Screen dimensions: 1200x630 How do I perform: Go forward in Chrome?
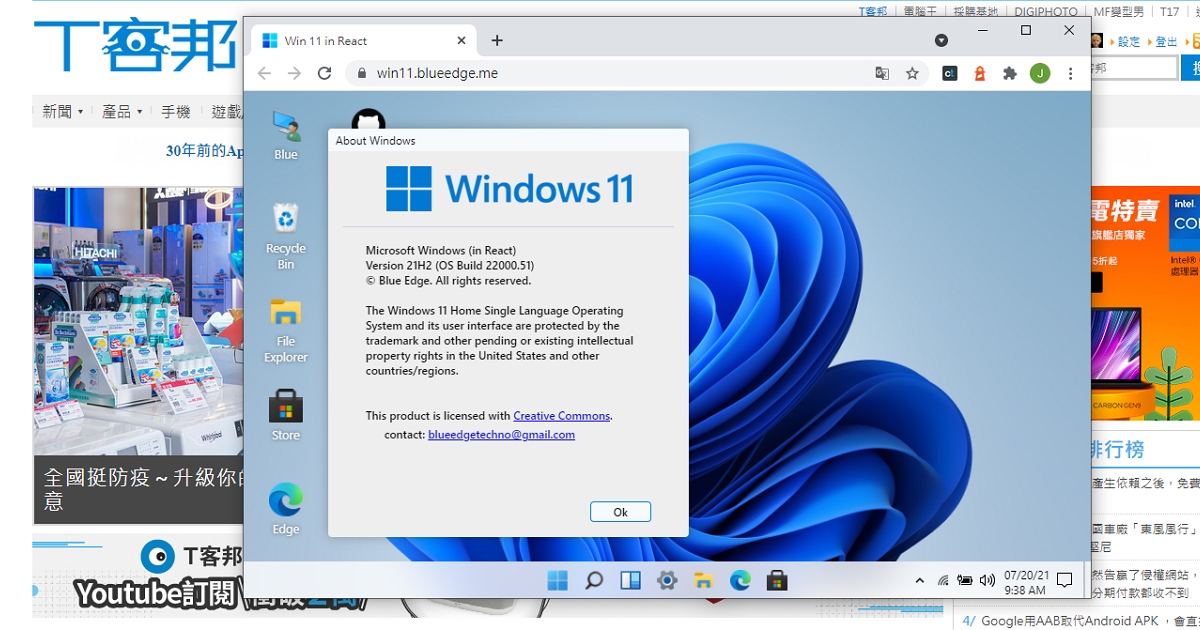[294, 73]
